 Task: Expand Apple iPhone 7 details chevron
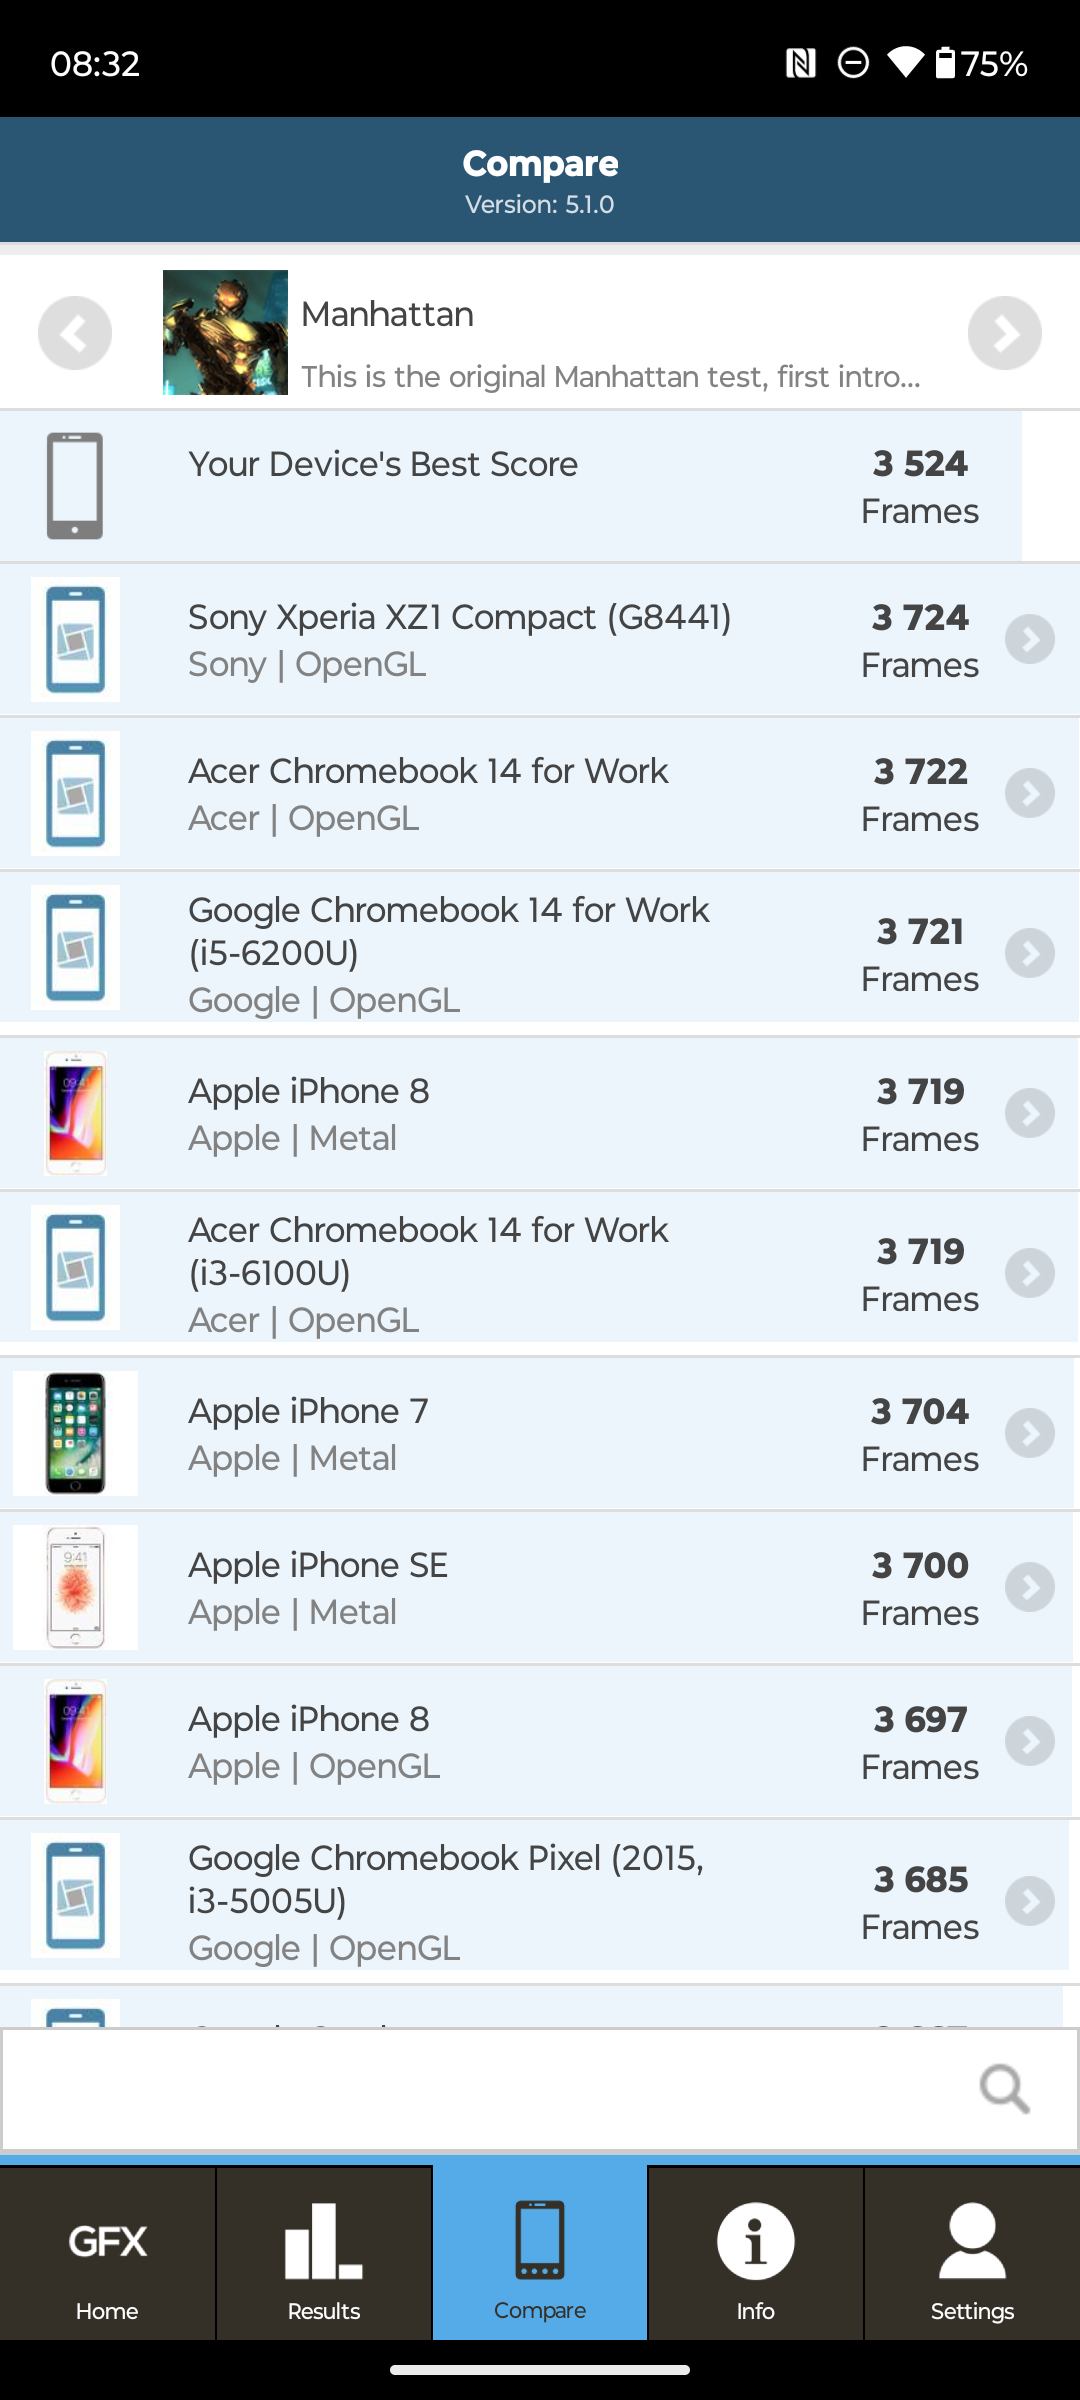(x=1030, y=1434)
